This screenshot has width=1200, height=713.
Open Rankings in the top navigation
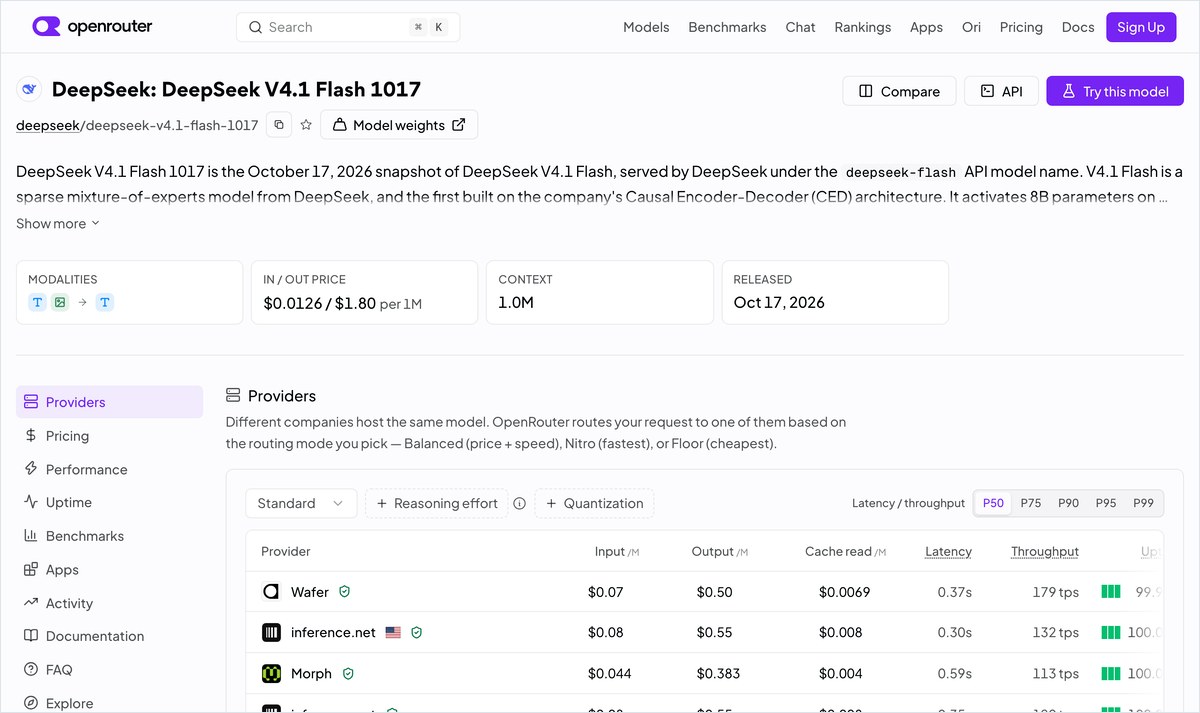pyautogui.click(x=863, y=27)
